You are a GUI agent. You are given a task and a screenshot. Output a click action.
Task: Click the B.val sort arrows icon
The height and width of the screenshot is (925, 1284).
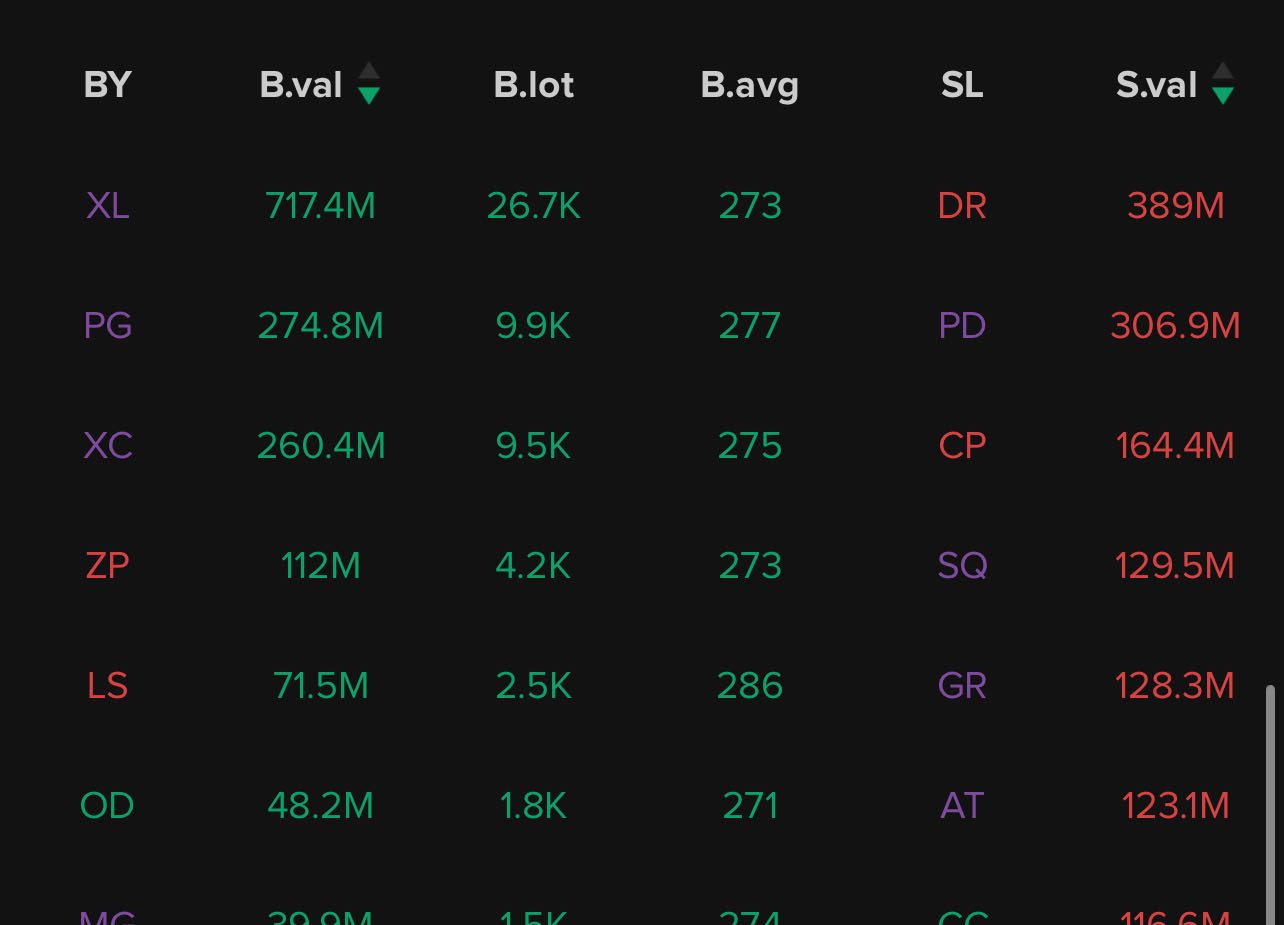click(369, 84)
